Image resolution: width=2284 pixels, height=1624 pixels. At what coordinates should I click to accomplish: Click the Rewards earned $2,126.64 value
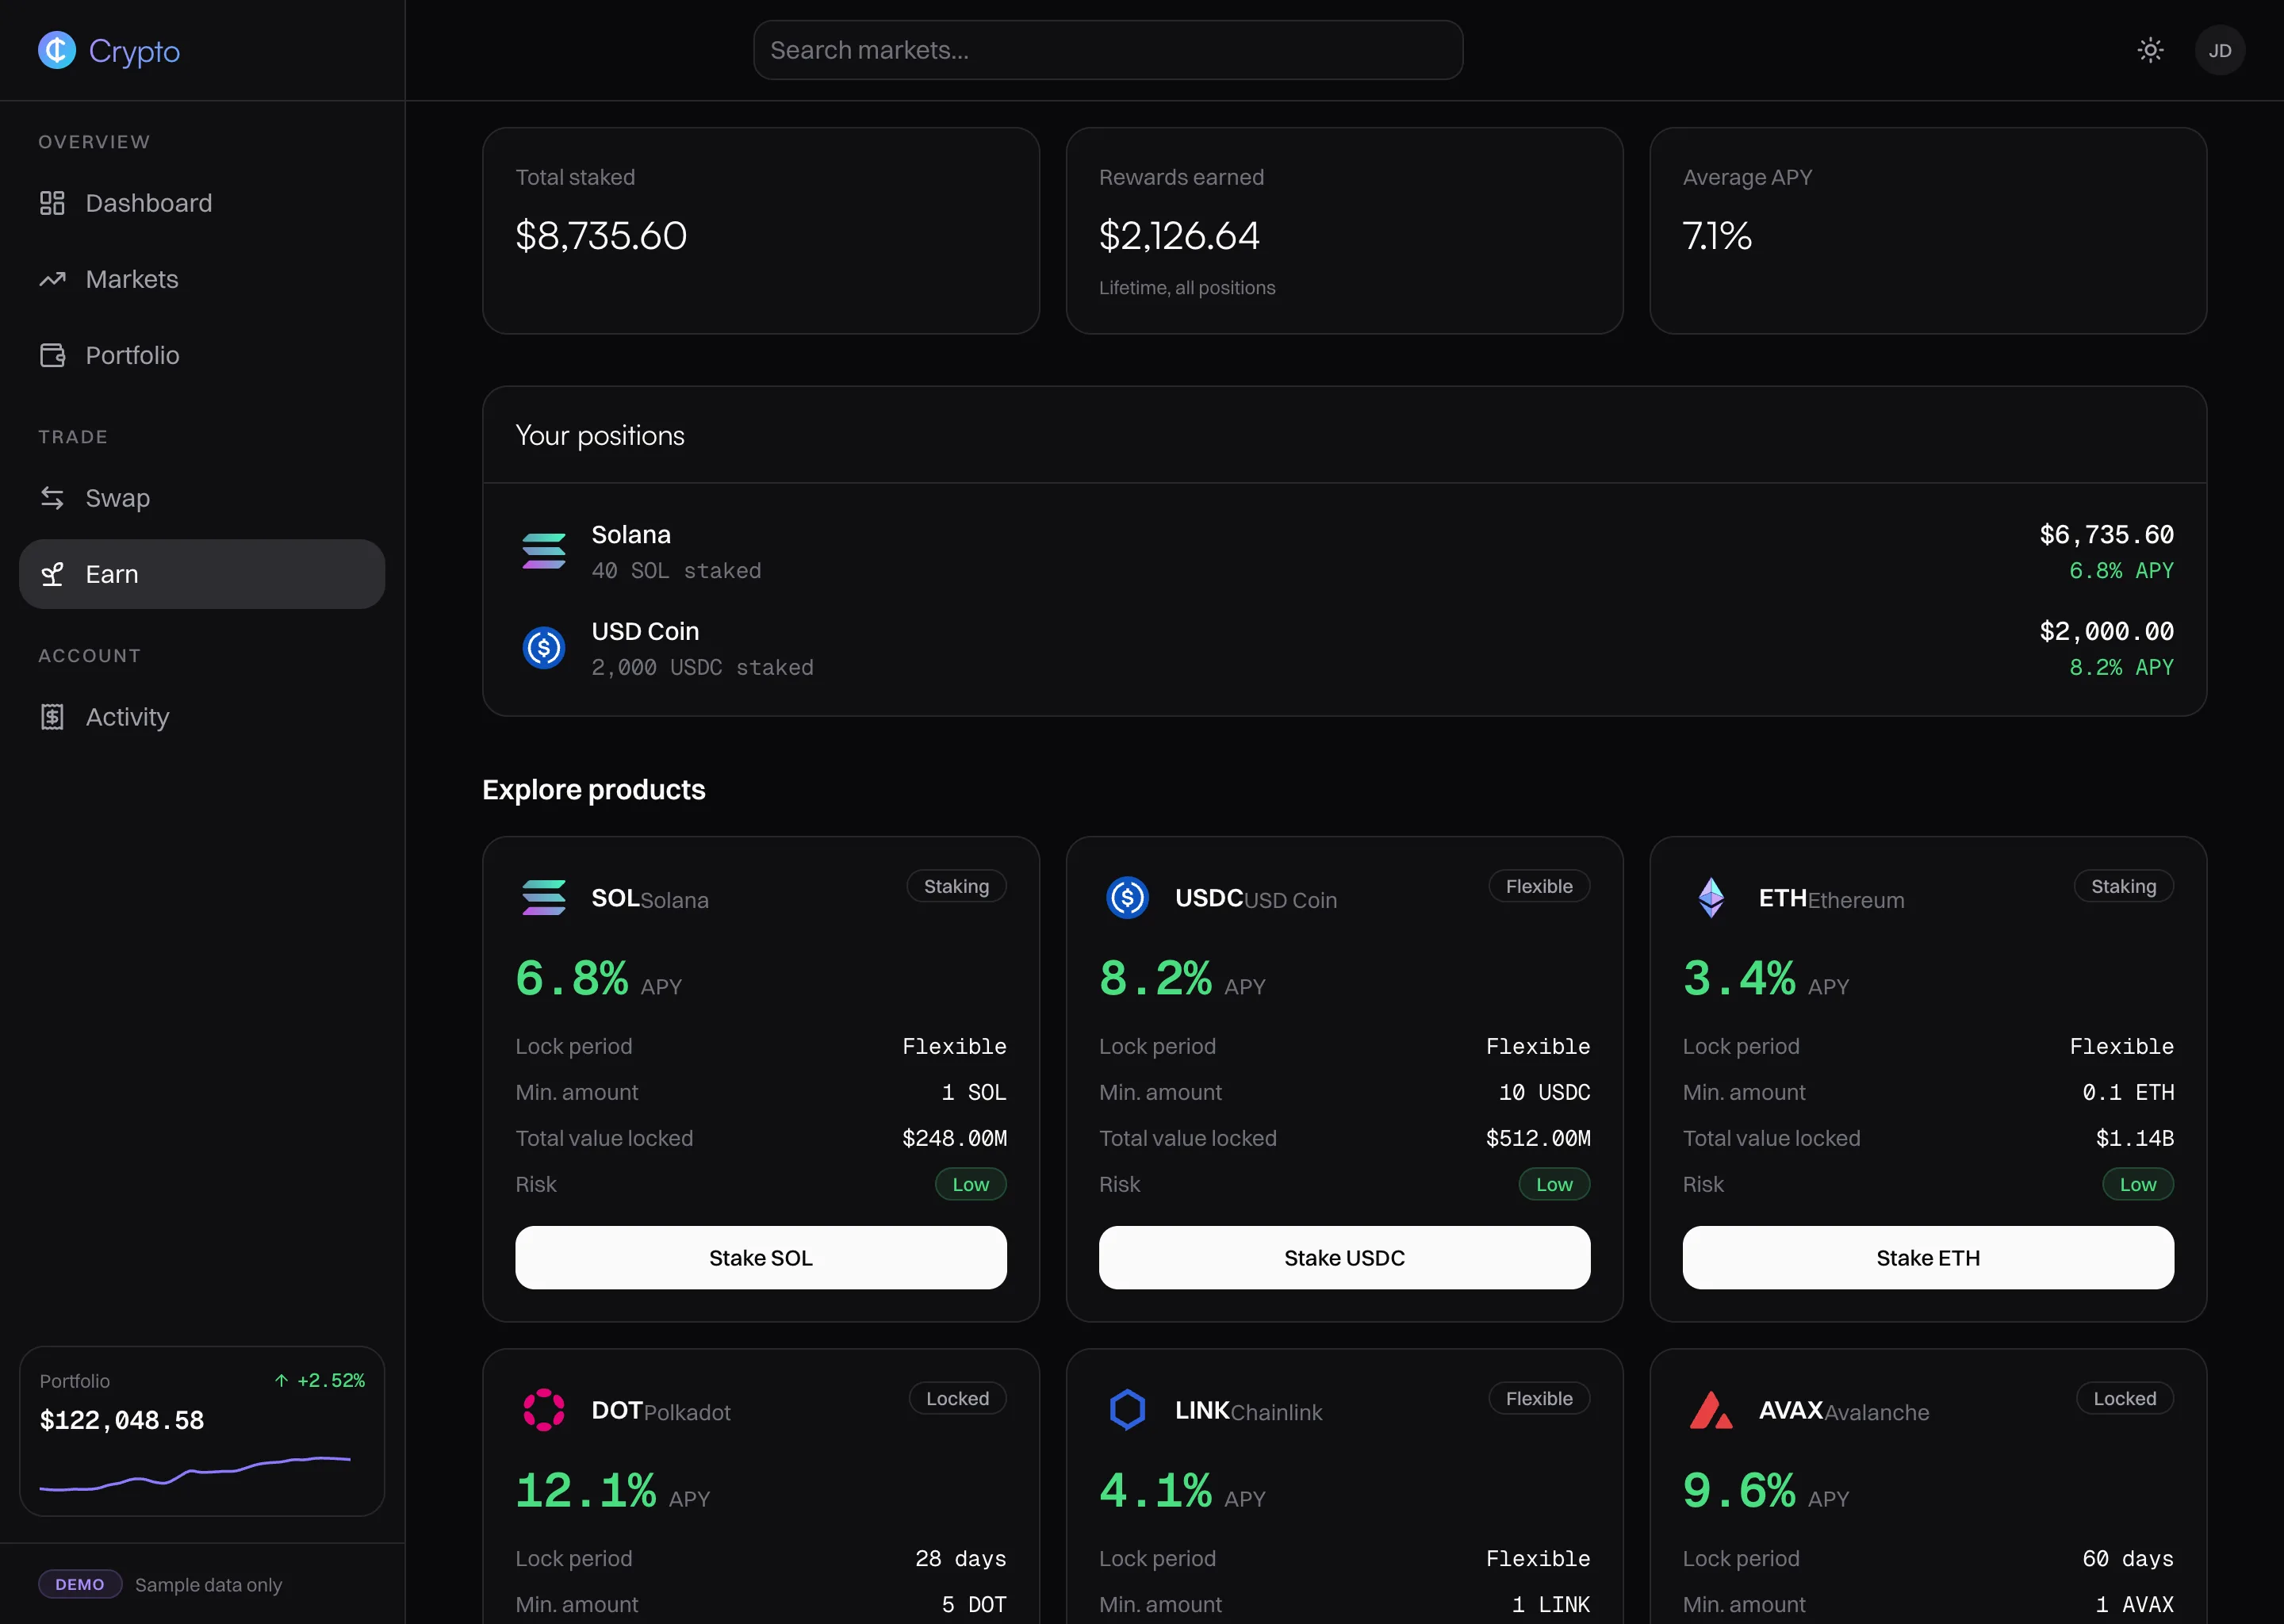(x=1179, y=236)
